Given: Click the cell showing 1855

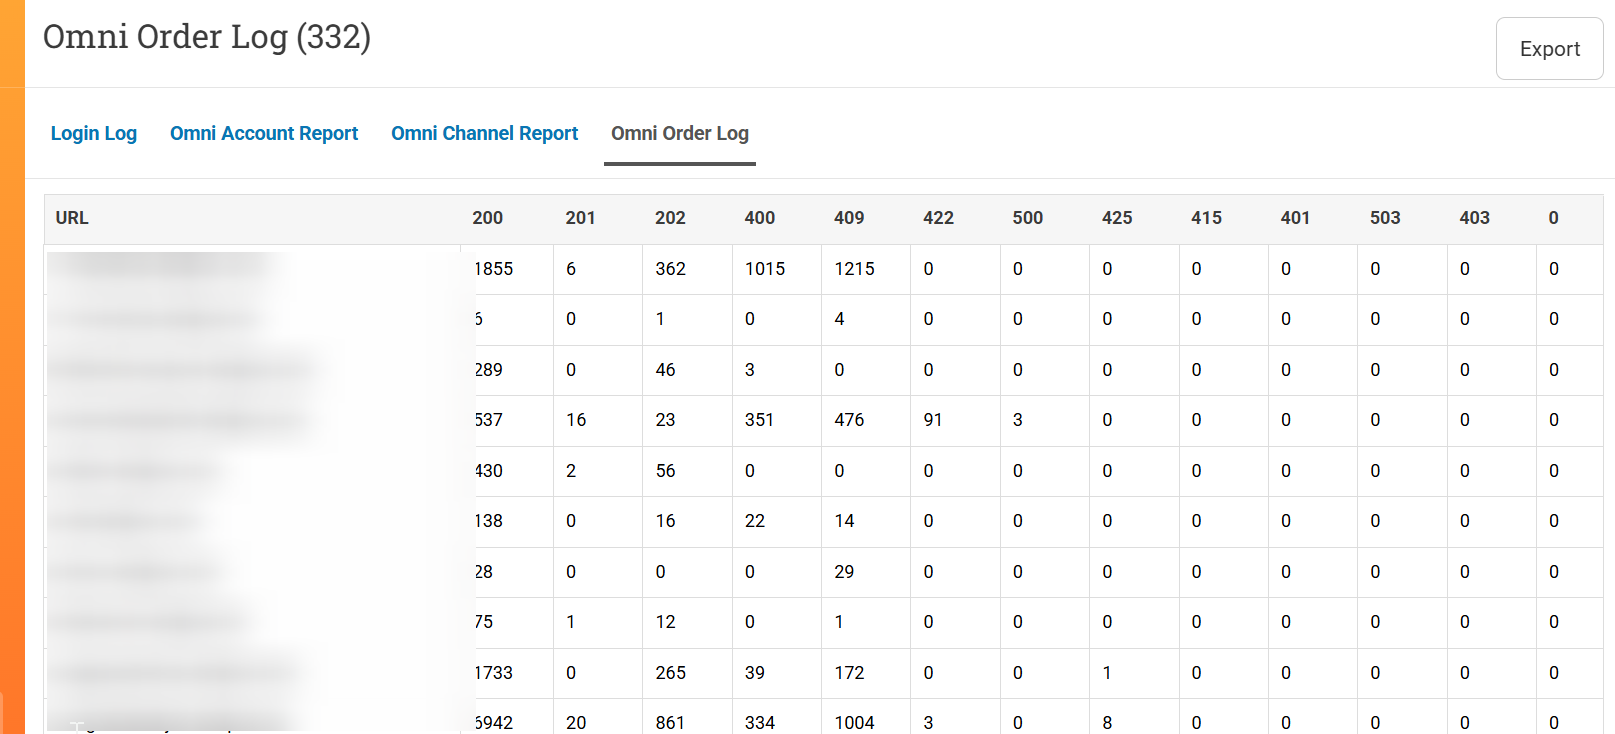Looking at the screenshot, I should click(494, 269).
